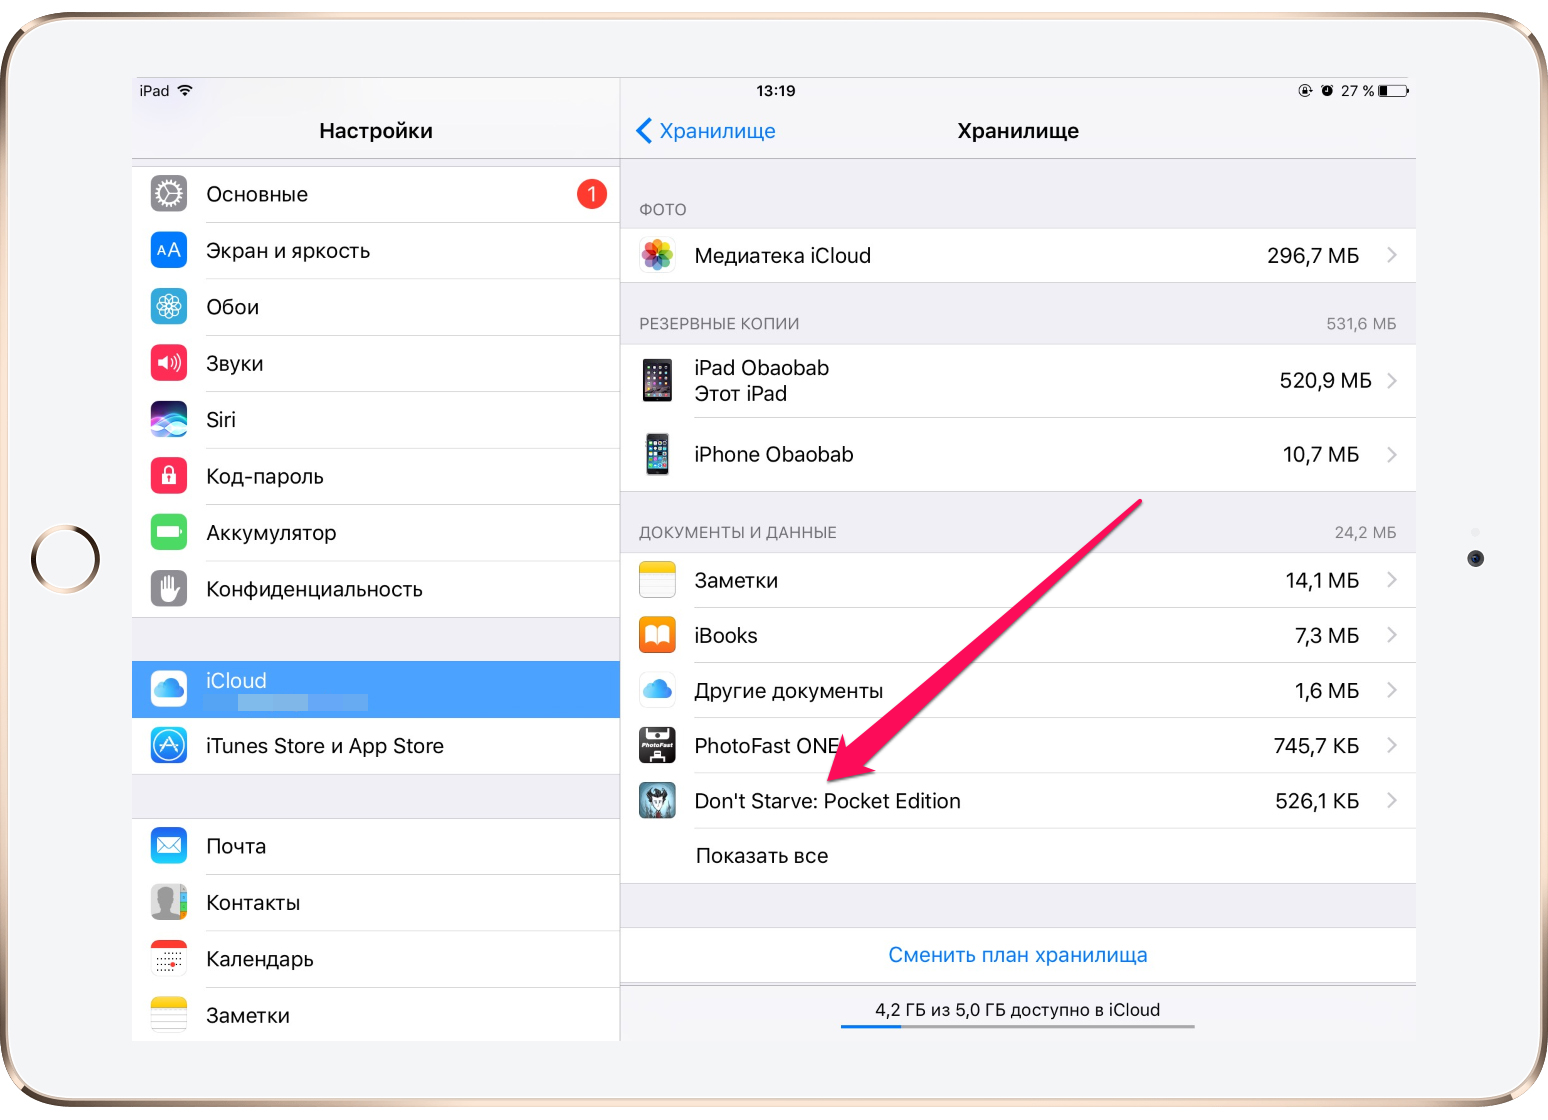Tap the Код-пароль lock icon
1548x1120 pixels.
169,475
